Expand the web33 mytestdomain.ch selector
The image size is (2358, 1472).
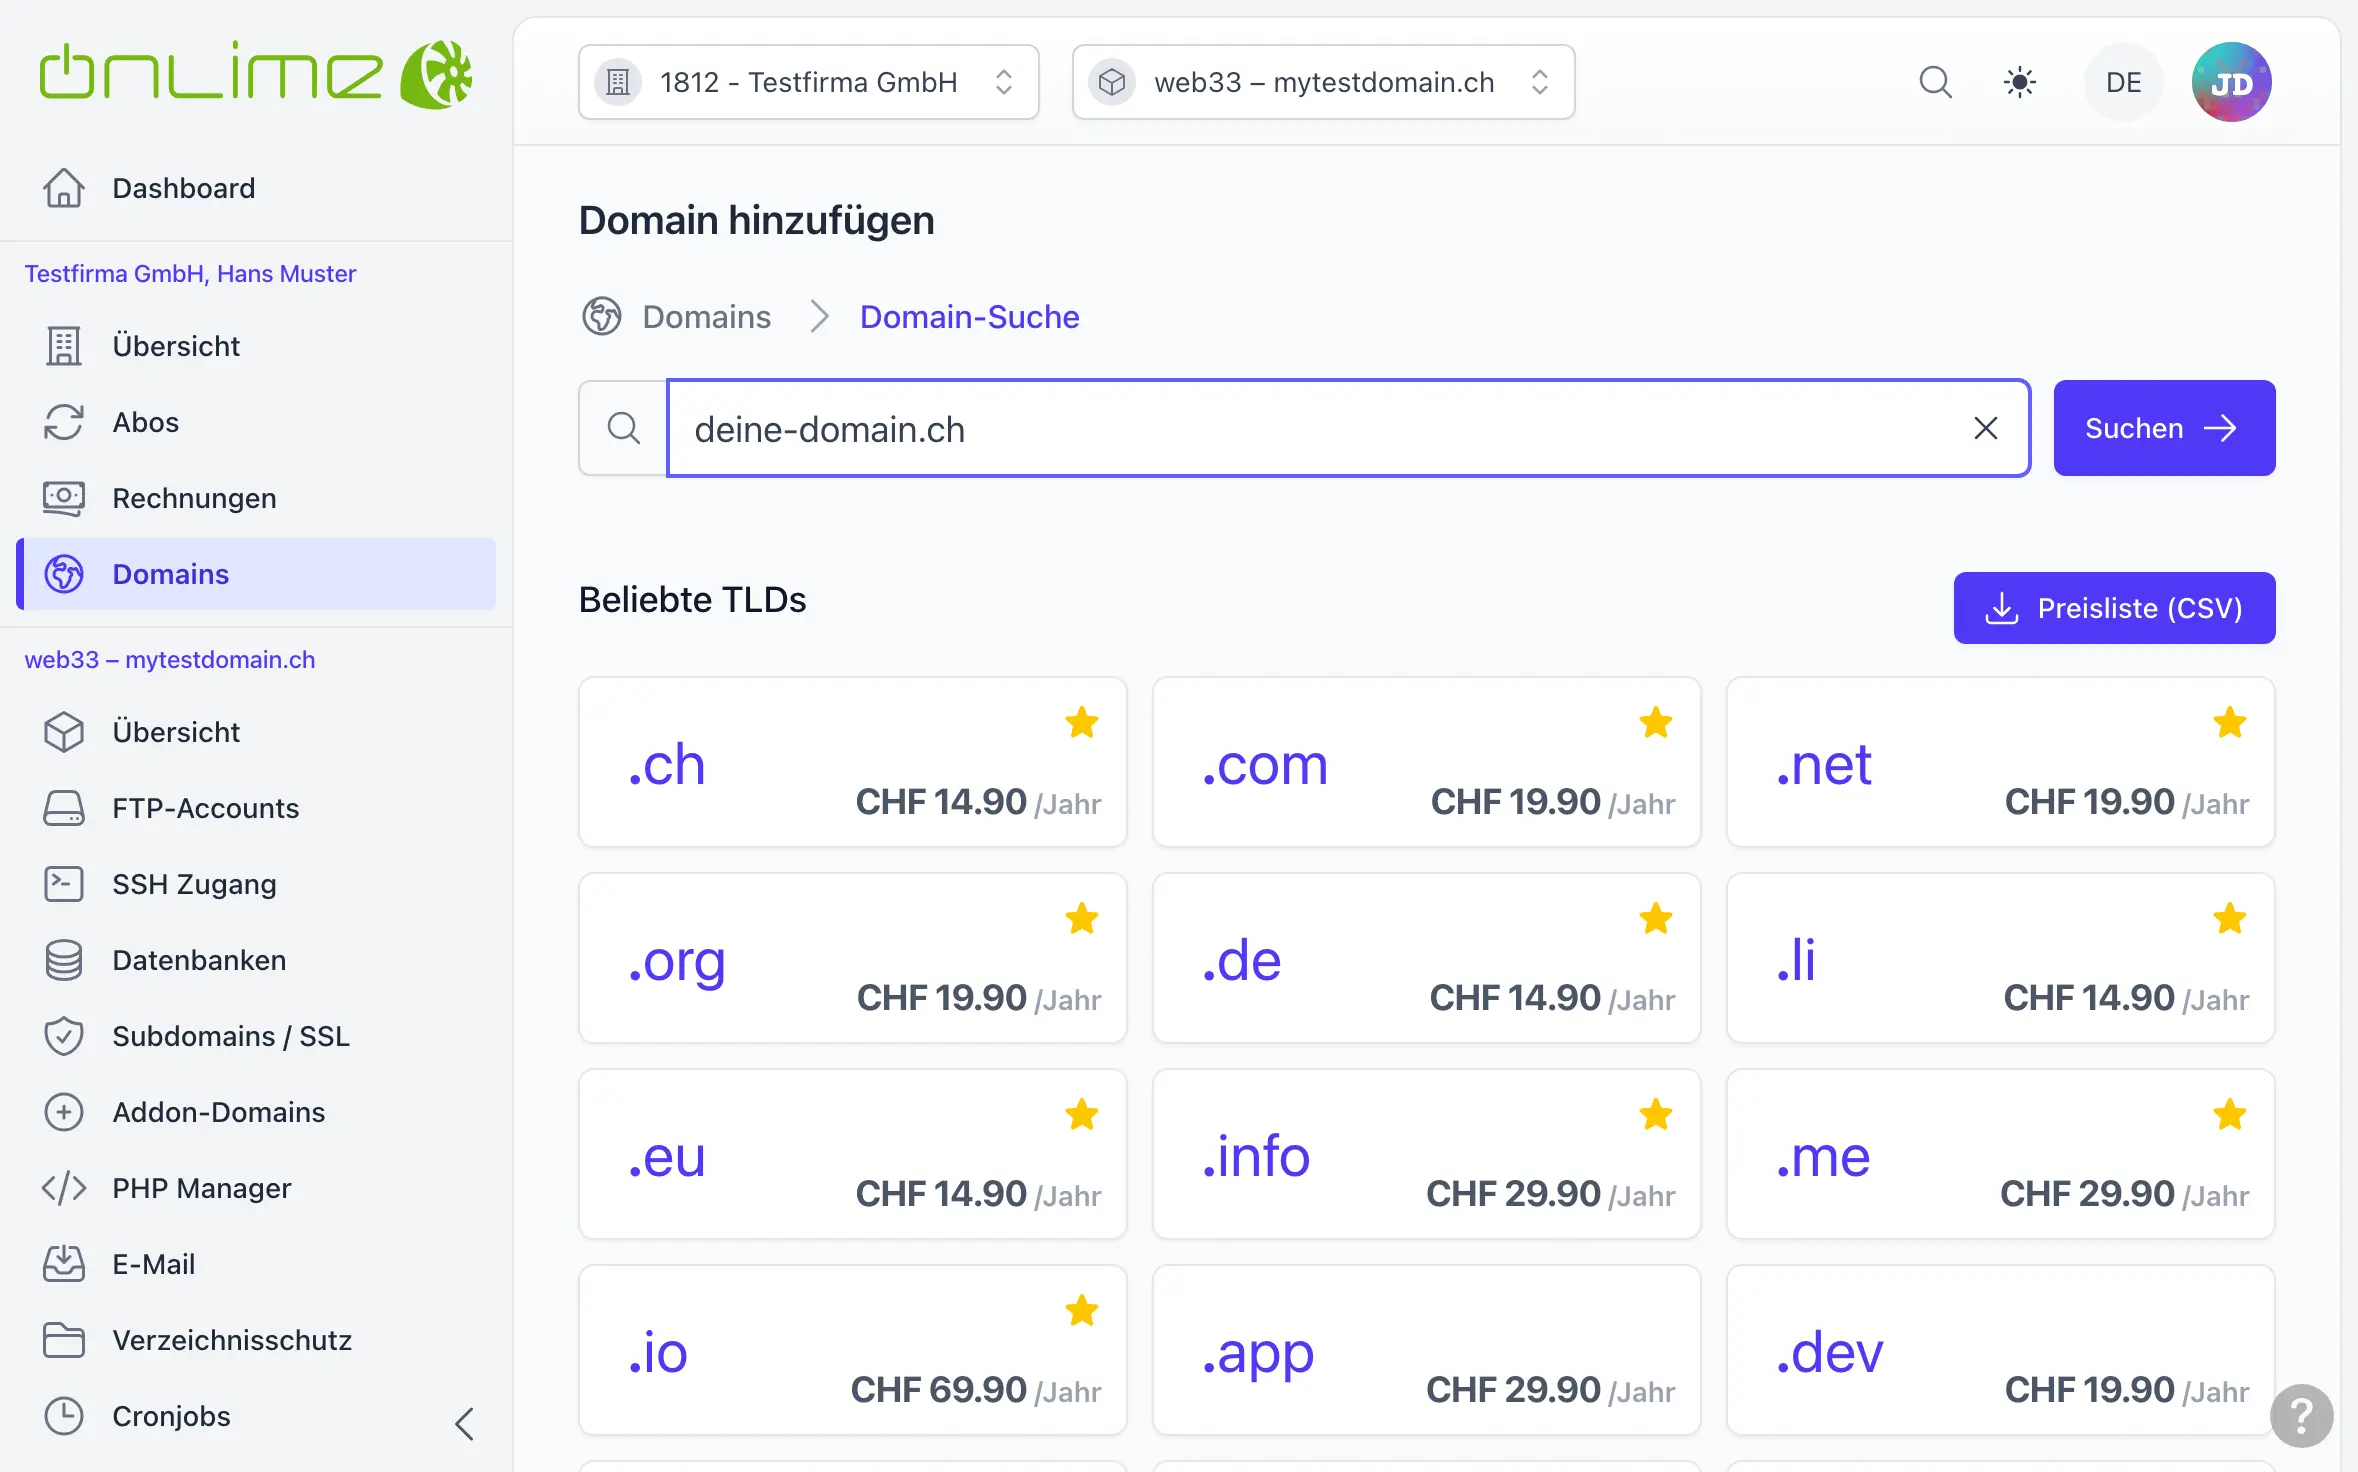pyautogui.click(x=1323, y=82)
